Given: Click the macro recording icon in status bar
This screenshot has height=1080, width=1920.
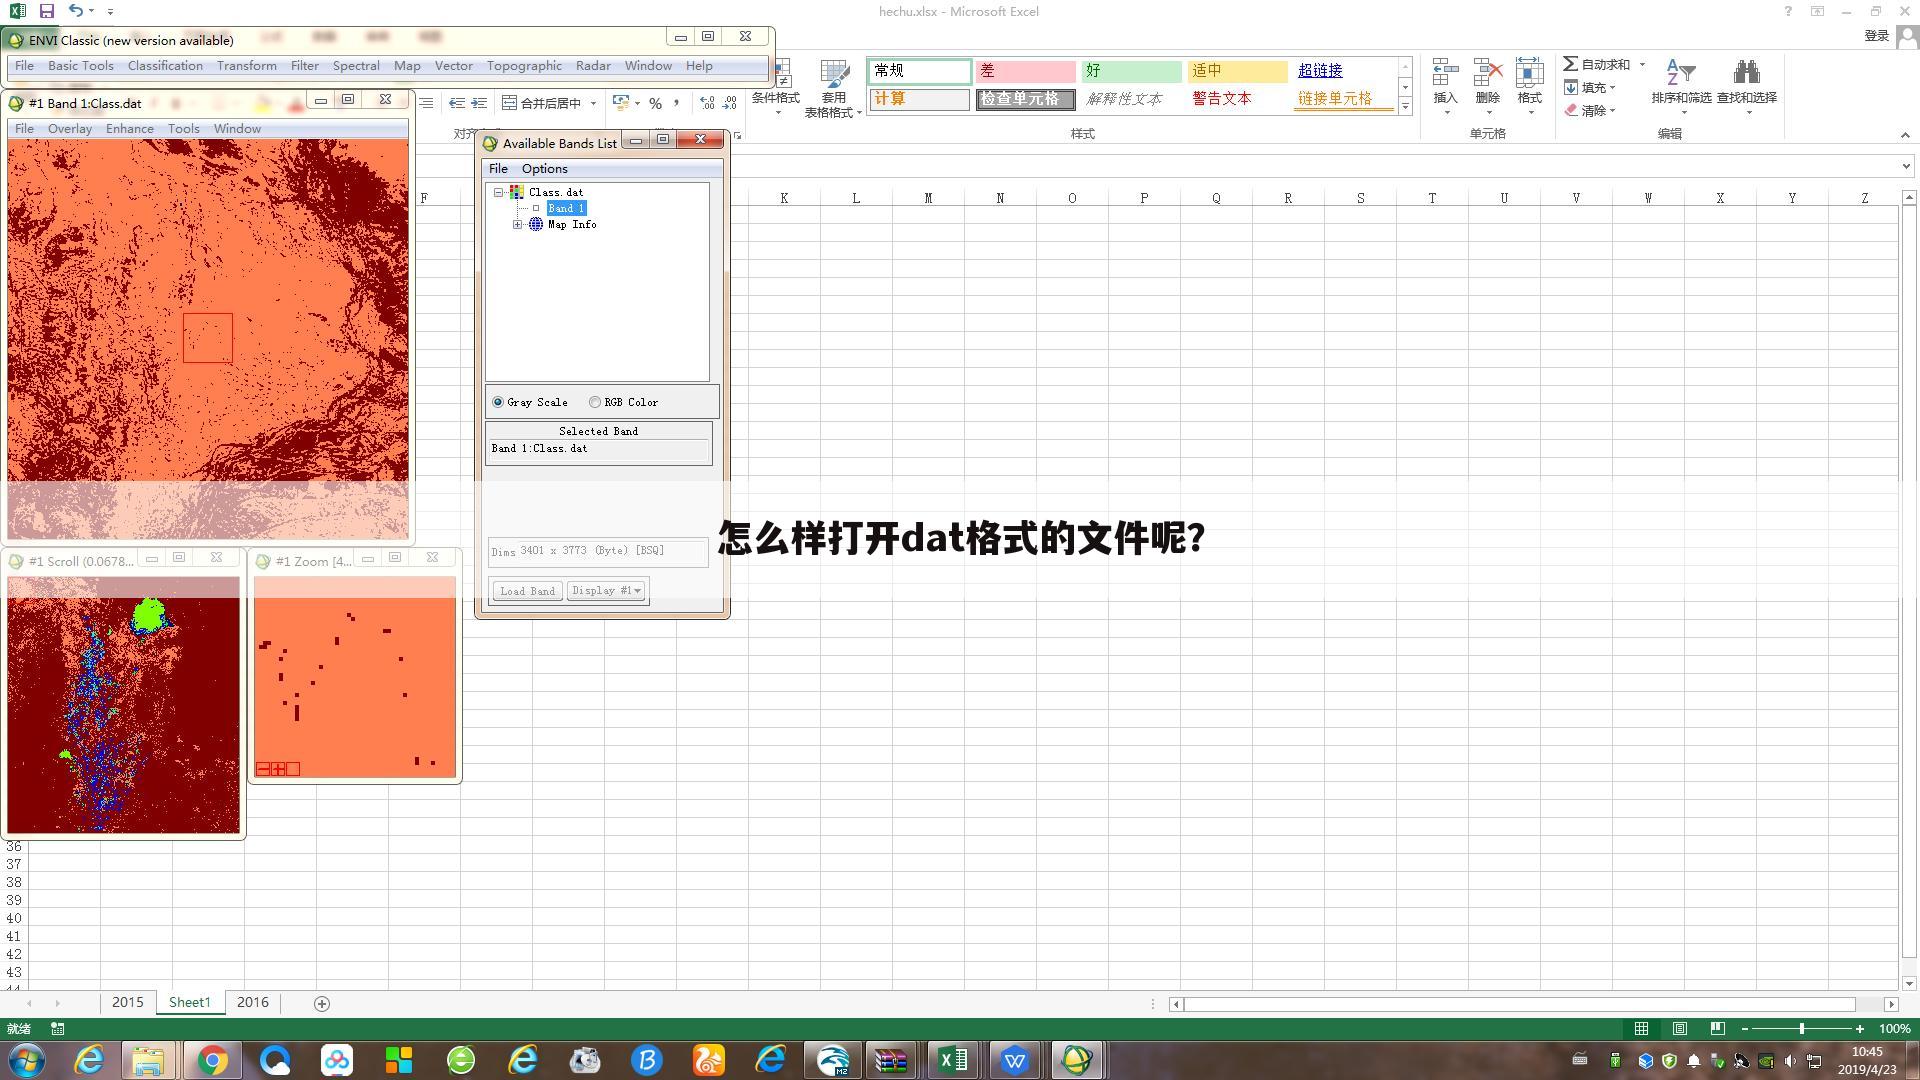Looking at the screenshot, I should point(58,1028).
